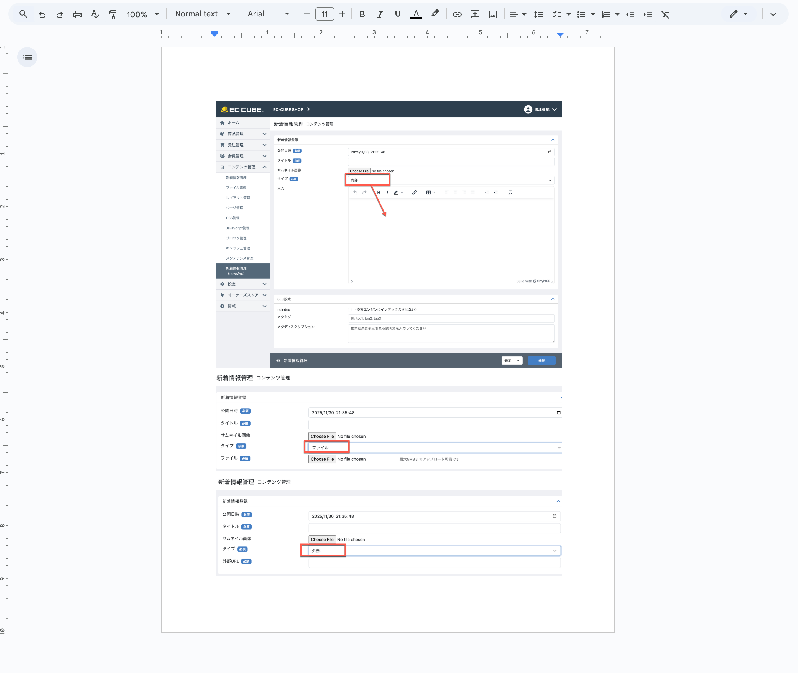Collapse the toolbar with the chevron
Image resolution: width=798 pixels, height=673 pixels.
(773, 14)
